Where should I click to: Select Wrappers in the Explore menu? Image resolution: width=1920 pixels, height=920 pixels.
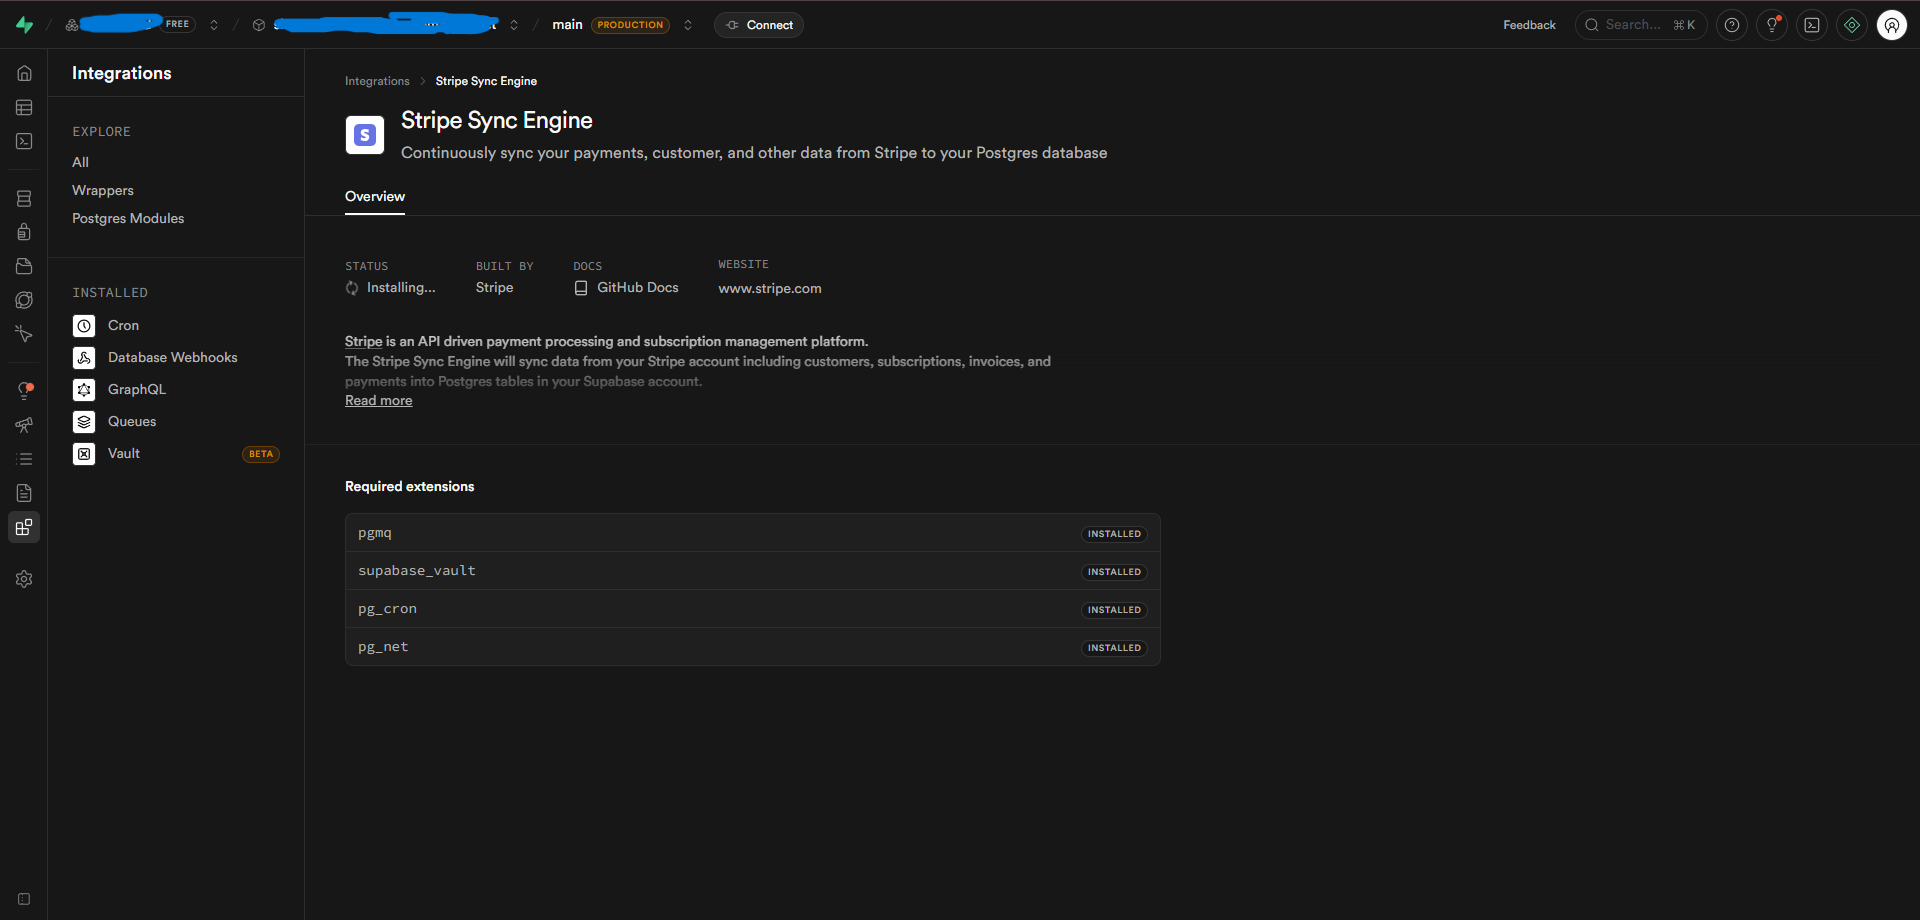(x=103, y=190)
